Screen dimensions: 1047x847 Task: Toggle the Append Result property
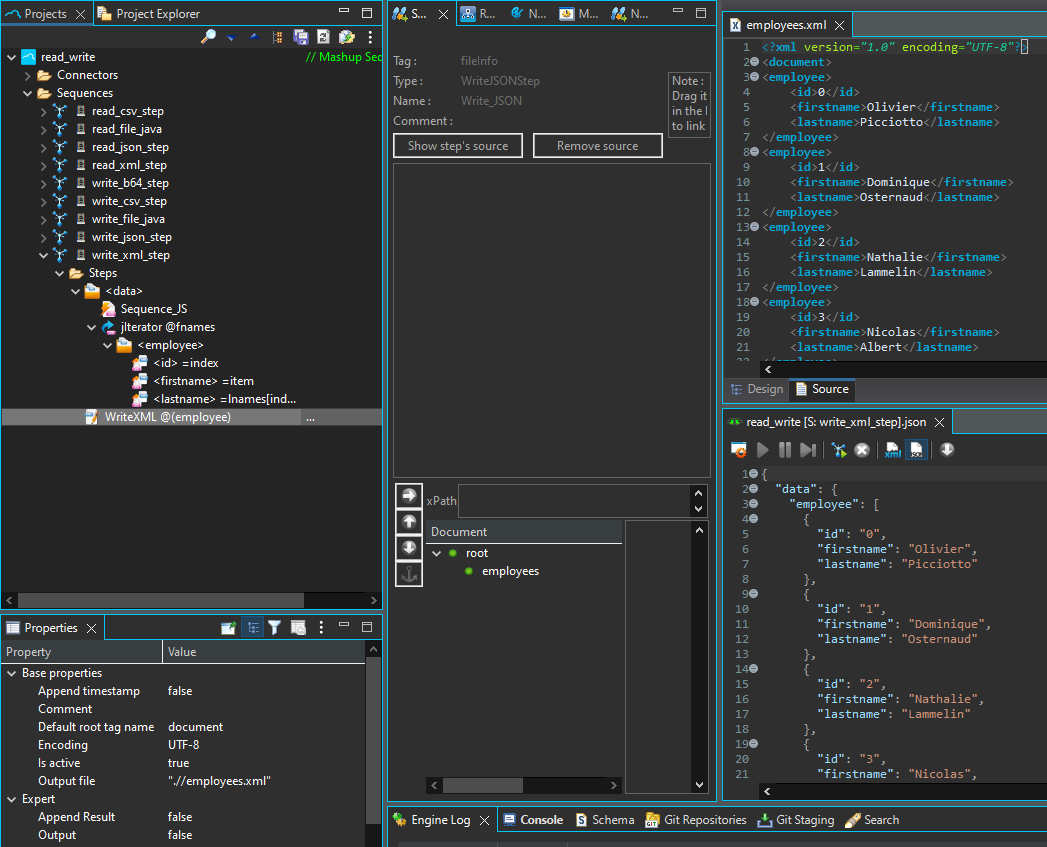tap(179, 816)
